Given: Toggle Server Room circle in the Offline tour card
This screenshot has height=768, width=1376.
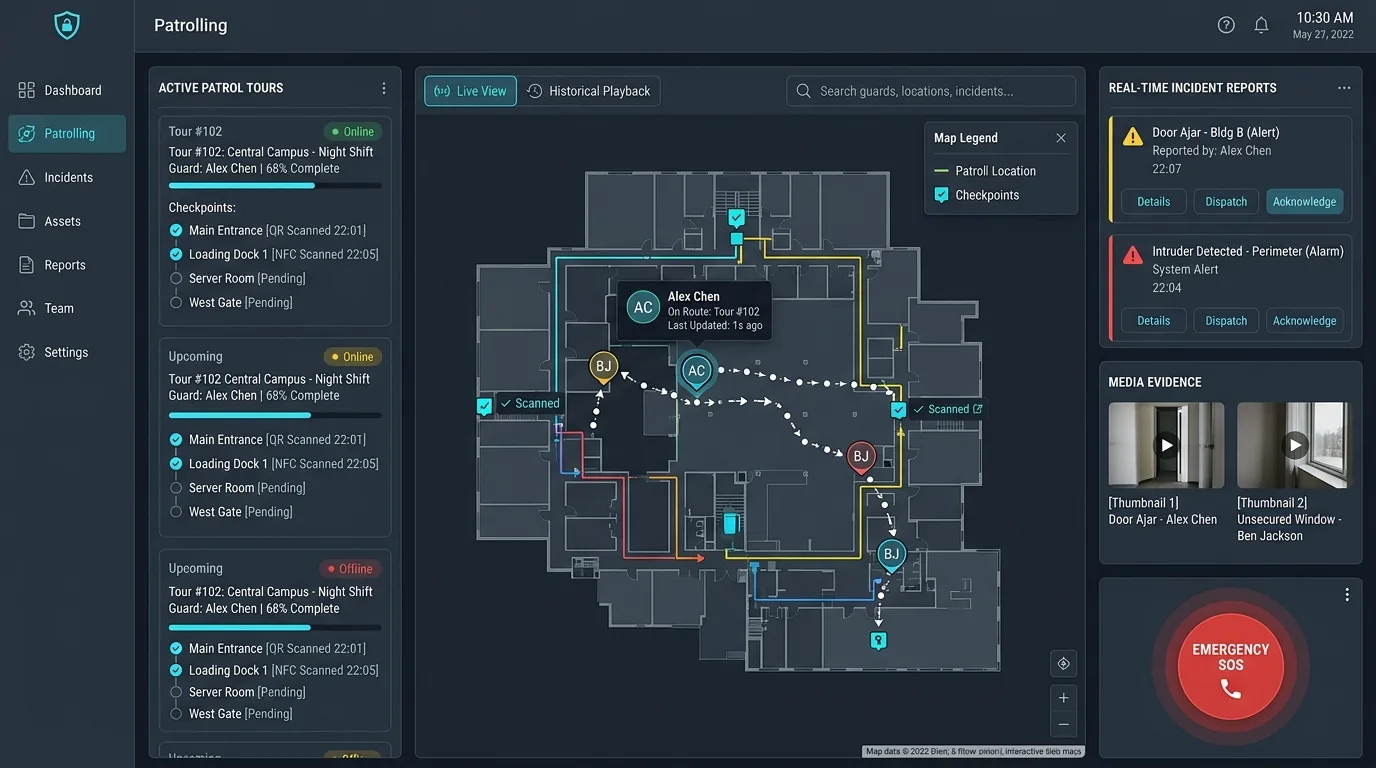Looking at the screenshot, I should click(176, 692).
